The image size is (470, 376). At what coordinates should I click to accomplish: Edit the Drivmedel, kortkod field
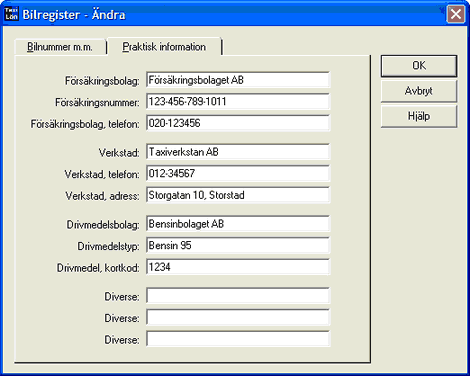tap(238, 267)
